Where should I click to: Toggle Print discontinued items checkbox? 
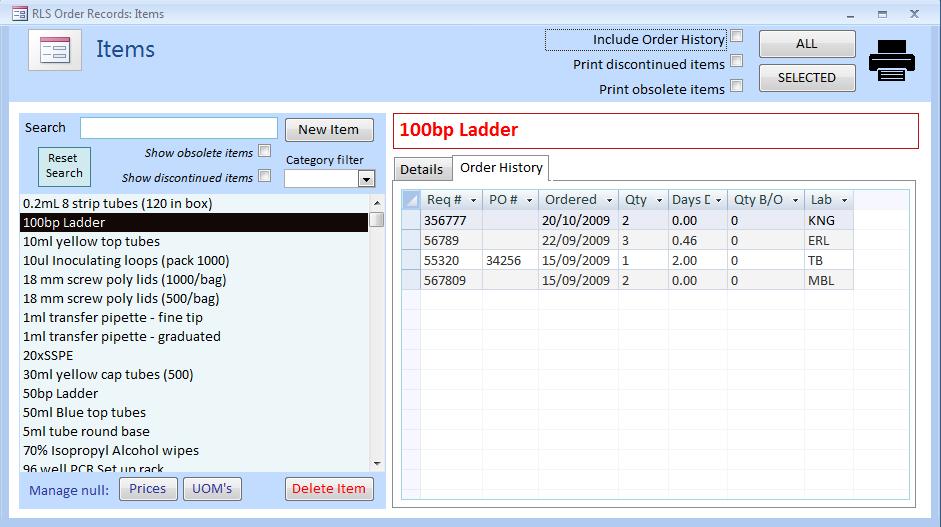(736, 62)
